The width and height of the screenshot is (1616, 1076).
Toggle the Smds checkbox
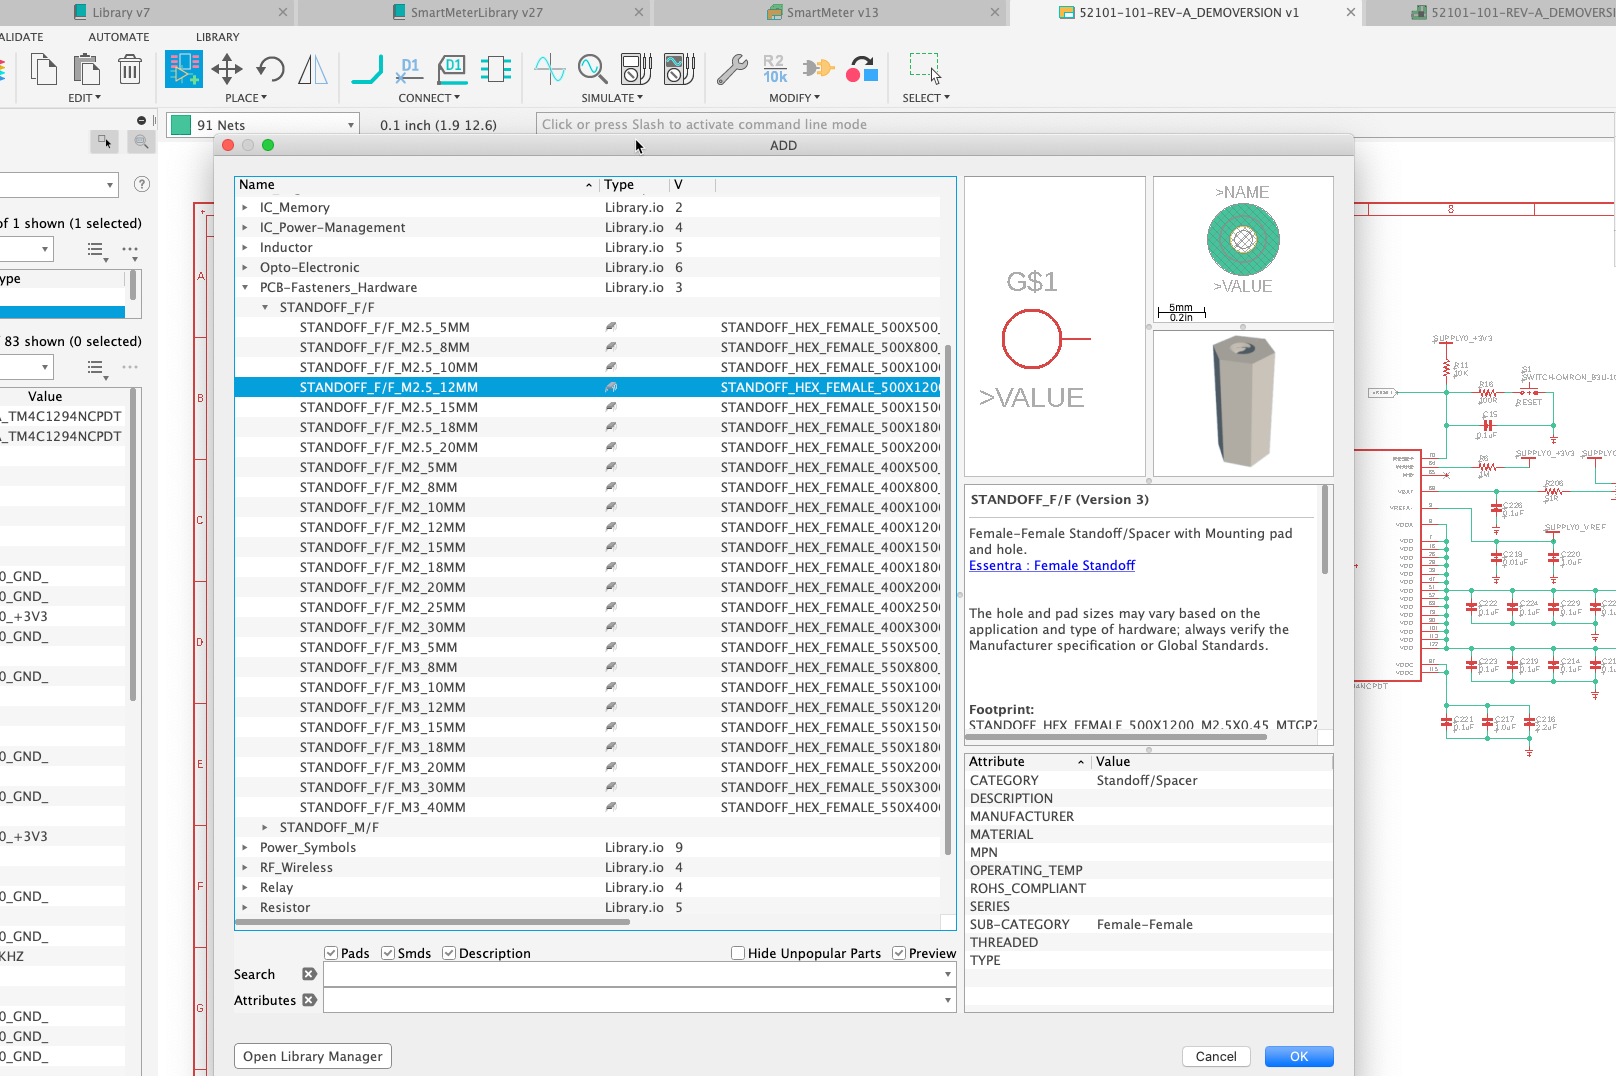[x=388, y=953]
